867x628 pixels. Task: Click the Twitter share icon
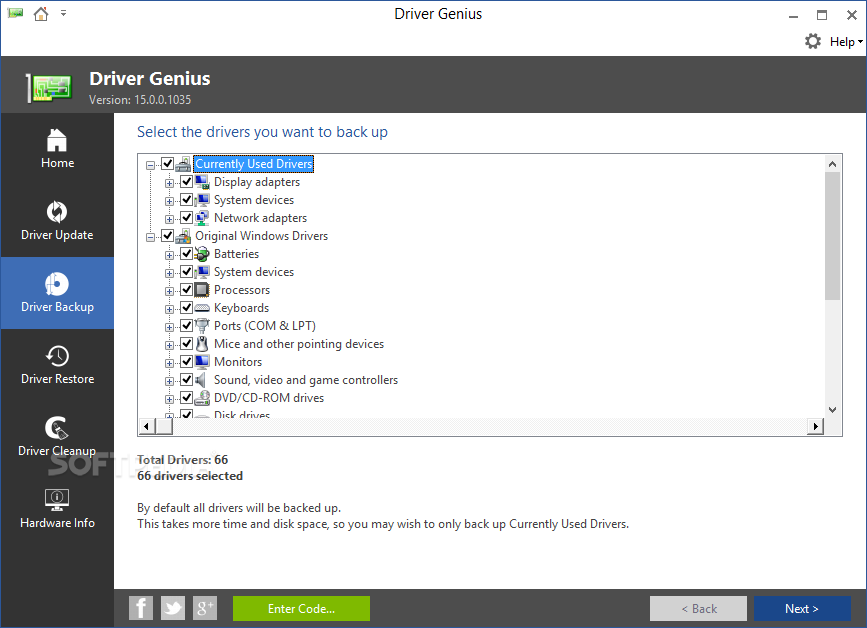[x=173, y=608]
